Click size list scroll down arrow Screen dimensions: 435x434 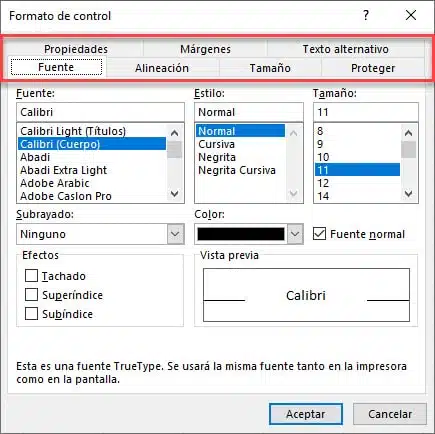click(408, 193)
